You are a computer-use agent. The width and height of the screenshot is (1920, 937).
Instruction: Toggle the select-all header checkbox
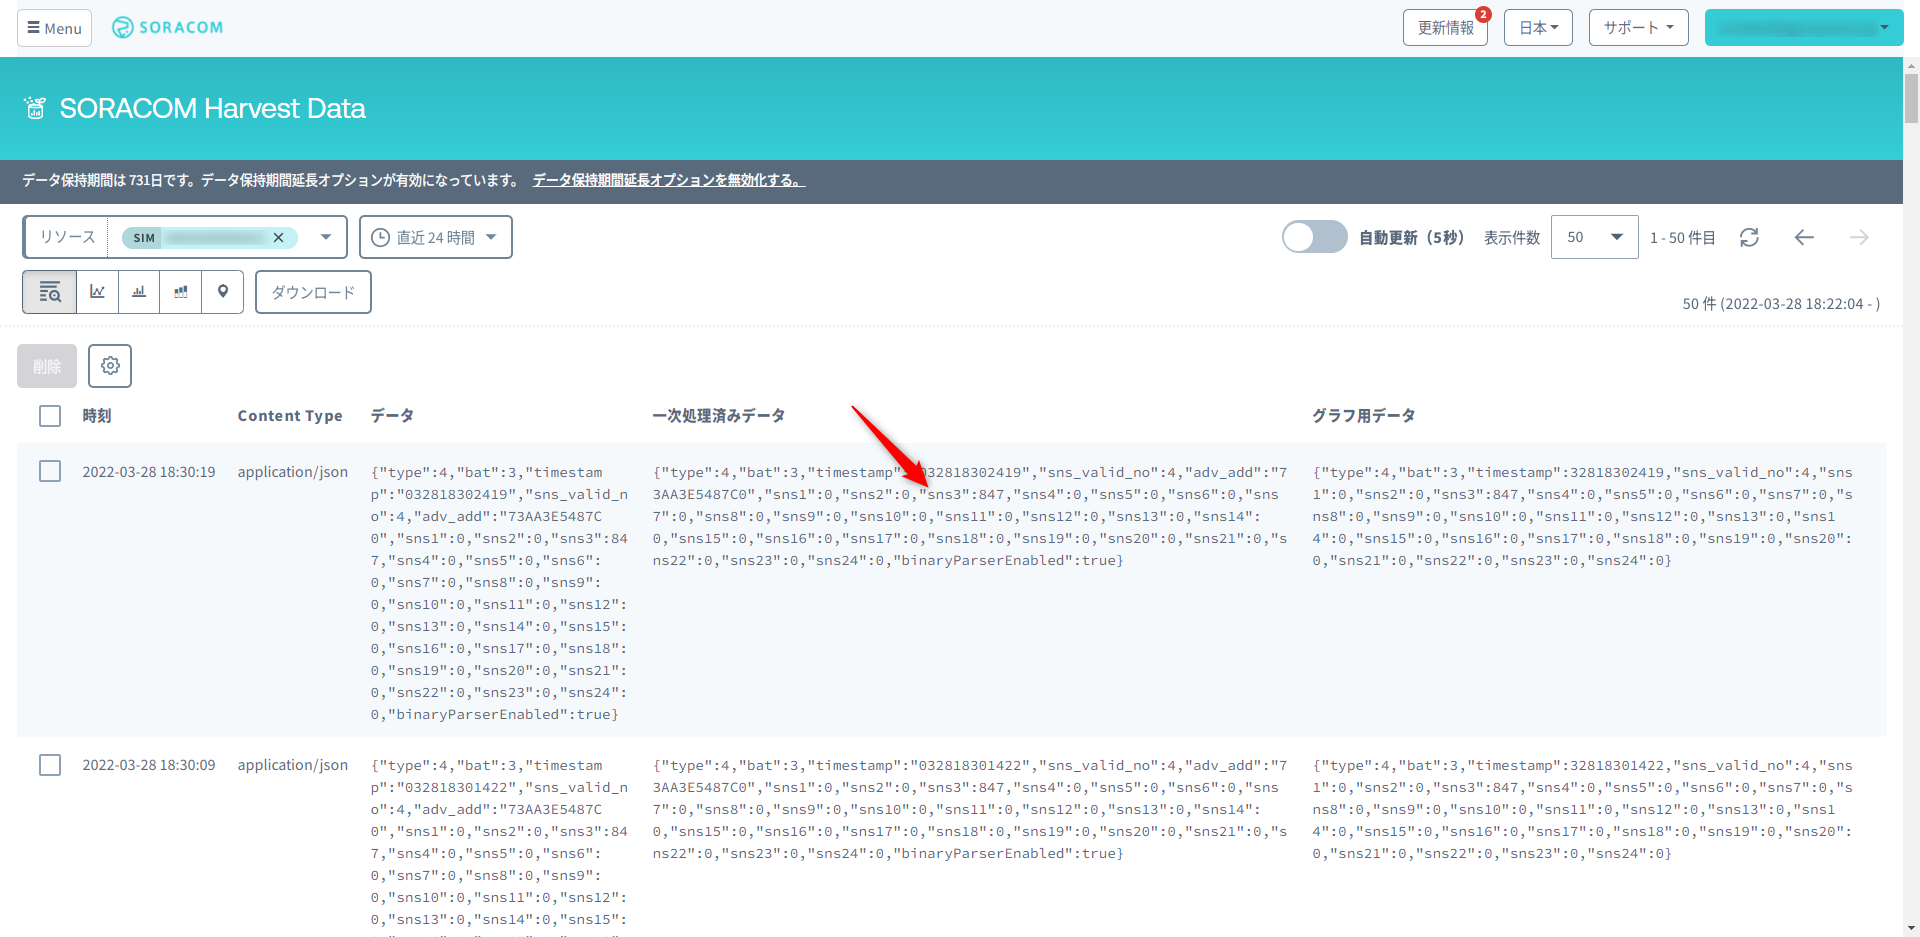(x=50, y=416)
